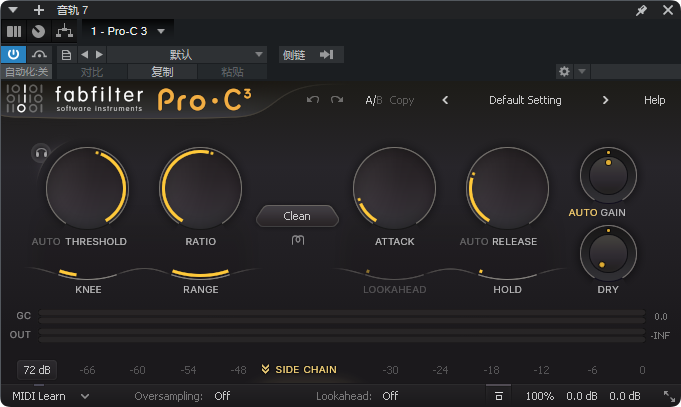Open the 1 - Pro-C 3 plugin selector

click(127, 31)
